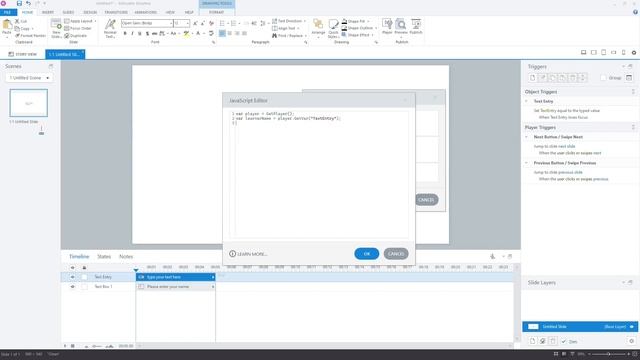The height and width of the screenshot is (360, 640).
Task: Click the Normal Text style icon
Action: [x=110, y=24]
